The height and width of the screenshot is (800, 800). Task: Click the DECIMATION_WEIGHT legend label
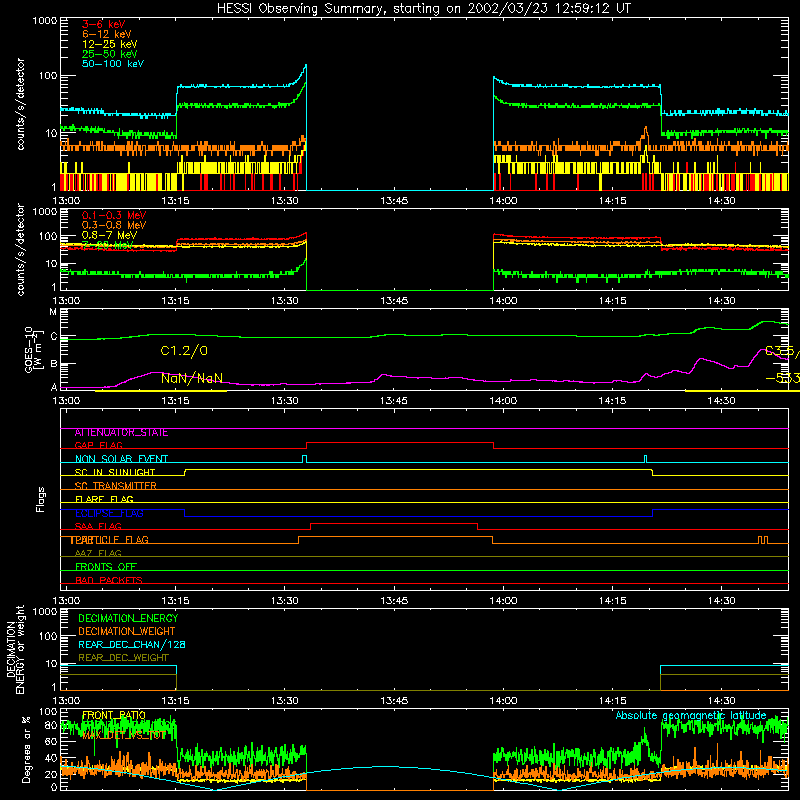pos(127,631)
